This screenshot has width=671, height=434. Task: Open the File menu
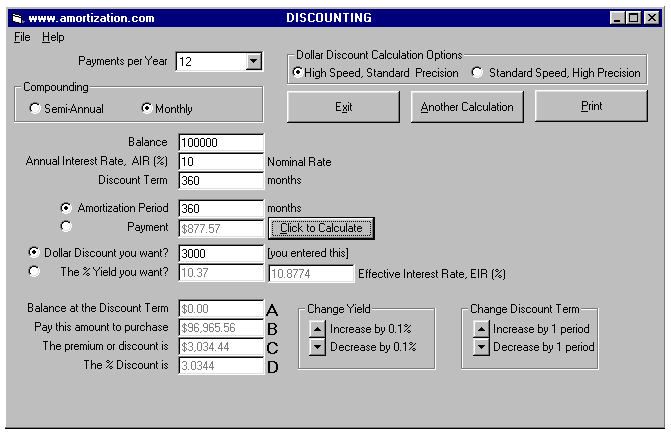pos(23,37)
